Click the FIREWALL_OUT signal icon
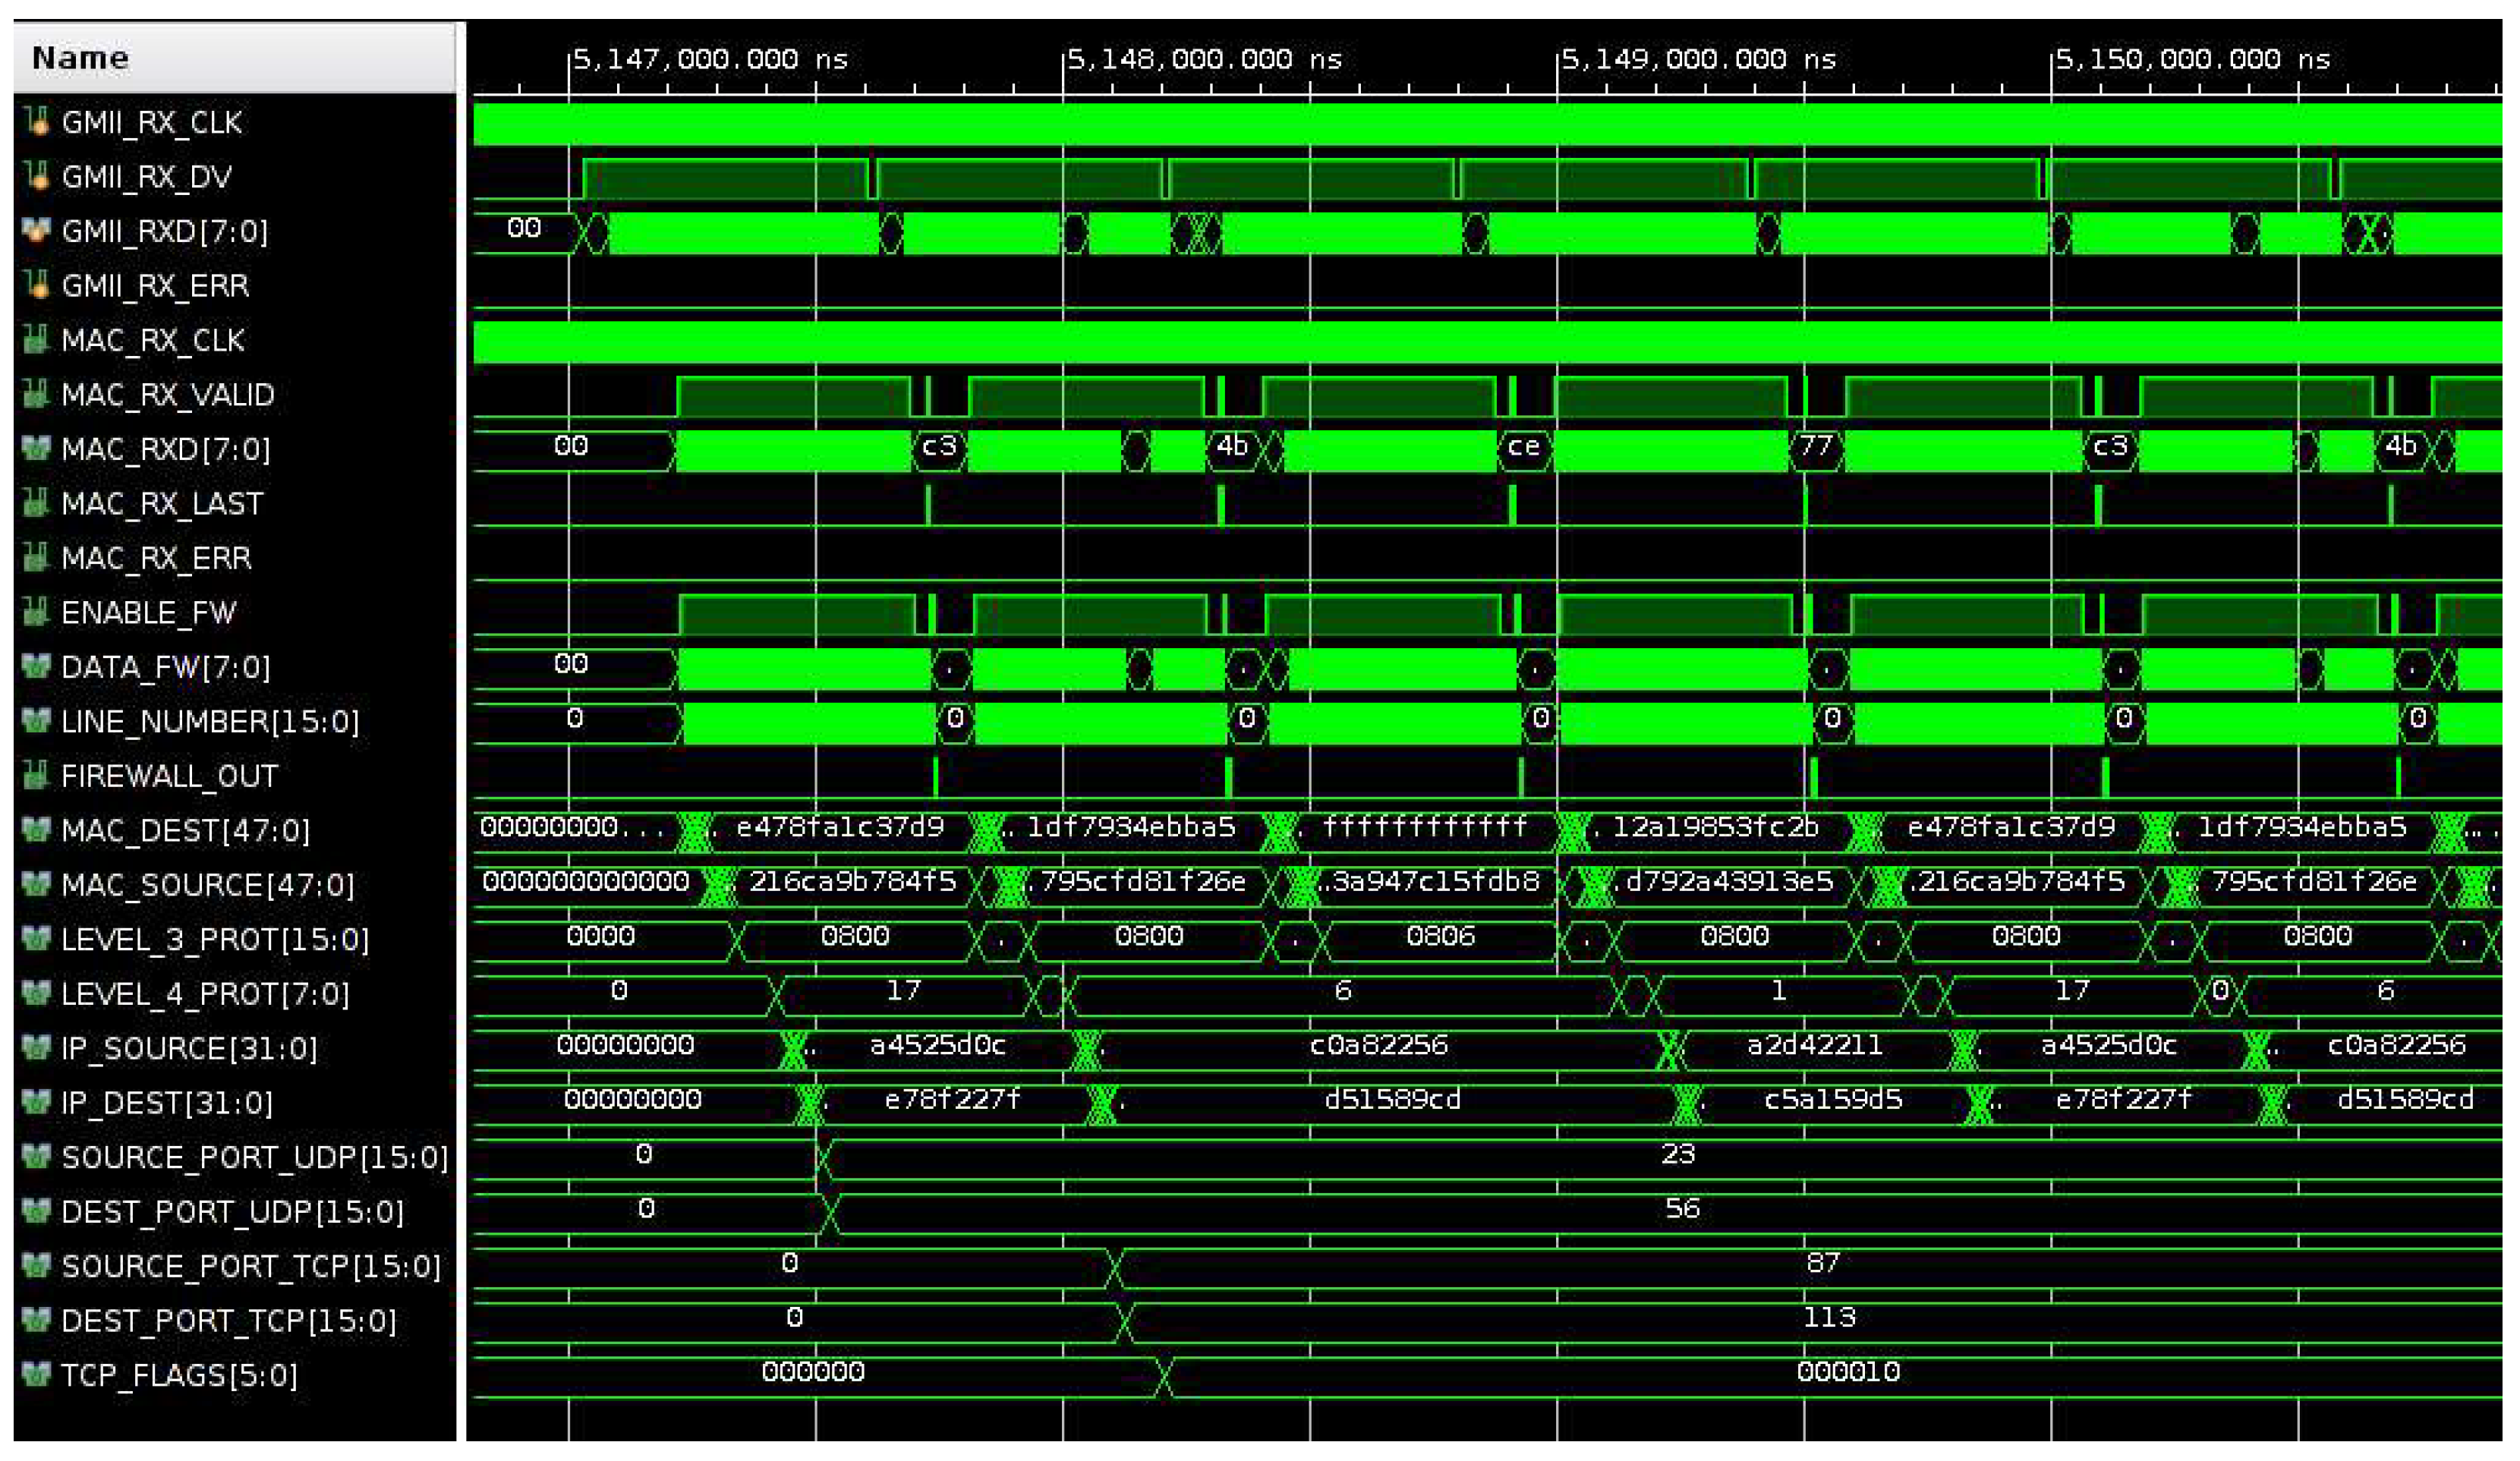 point(37,775)
